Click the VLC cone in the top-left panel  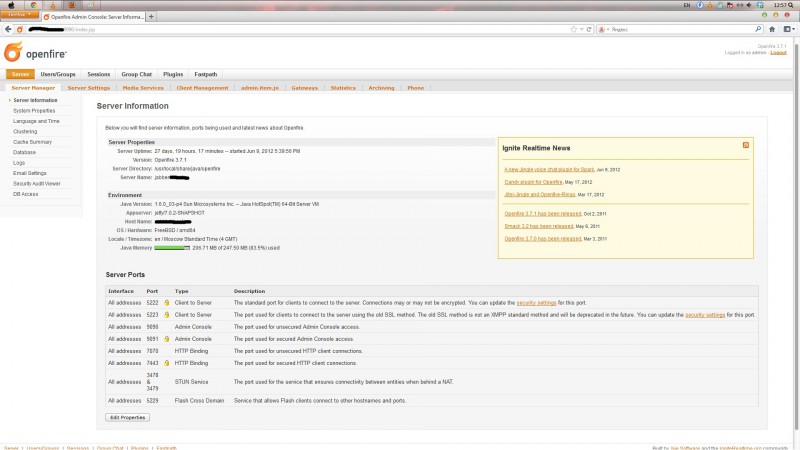[x=53, y=5]
